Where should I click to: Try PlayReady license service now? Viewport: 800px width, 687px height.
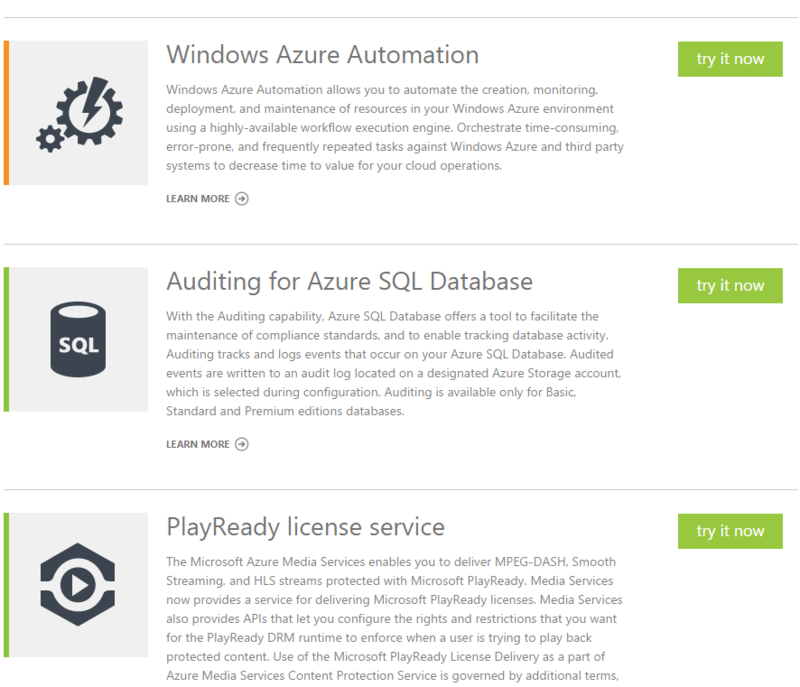click(x=730, y=531)
